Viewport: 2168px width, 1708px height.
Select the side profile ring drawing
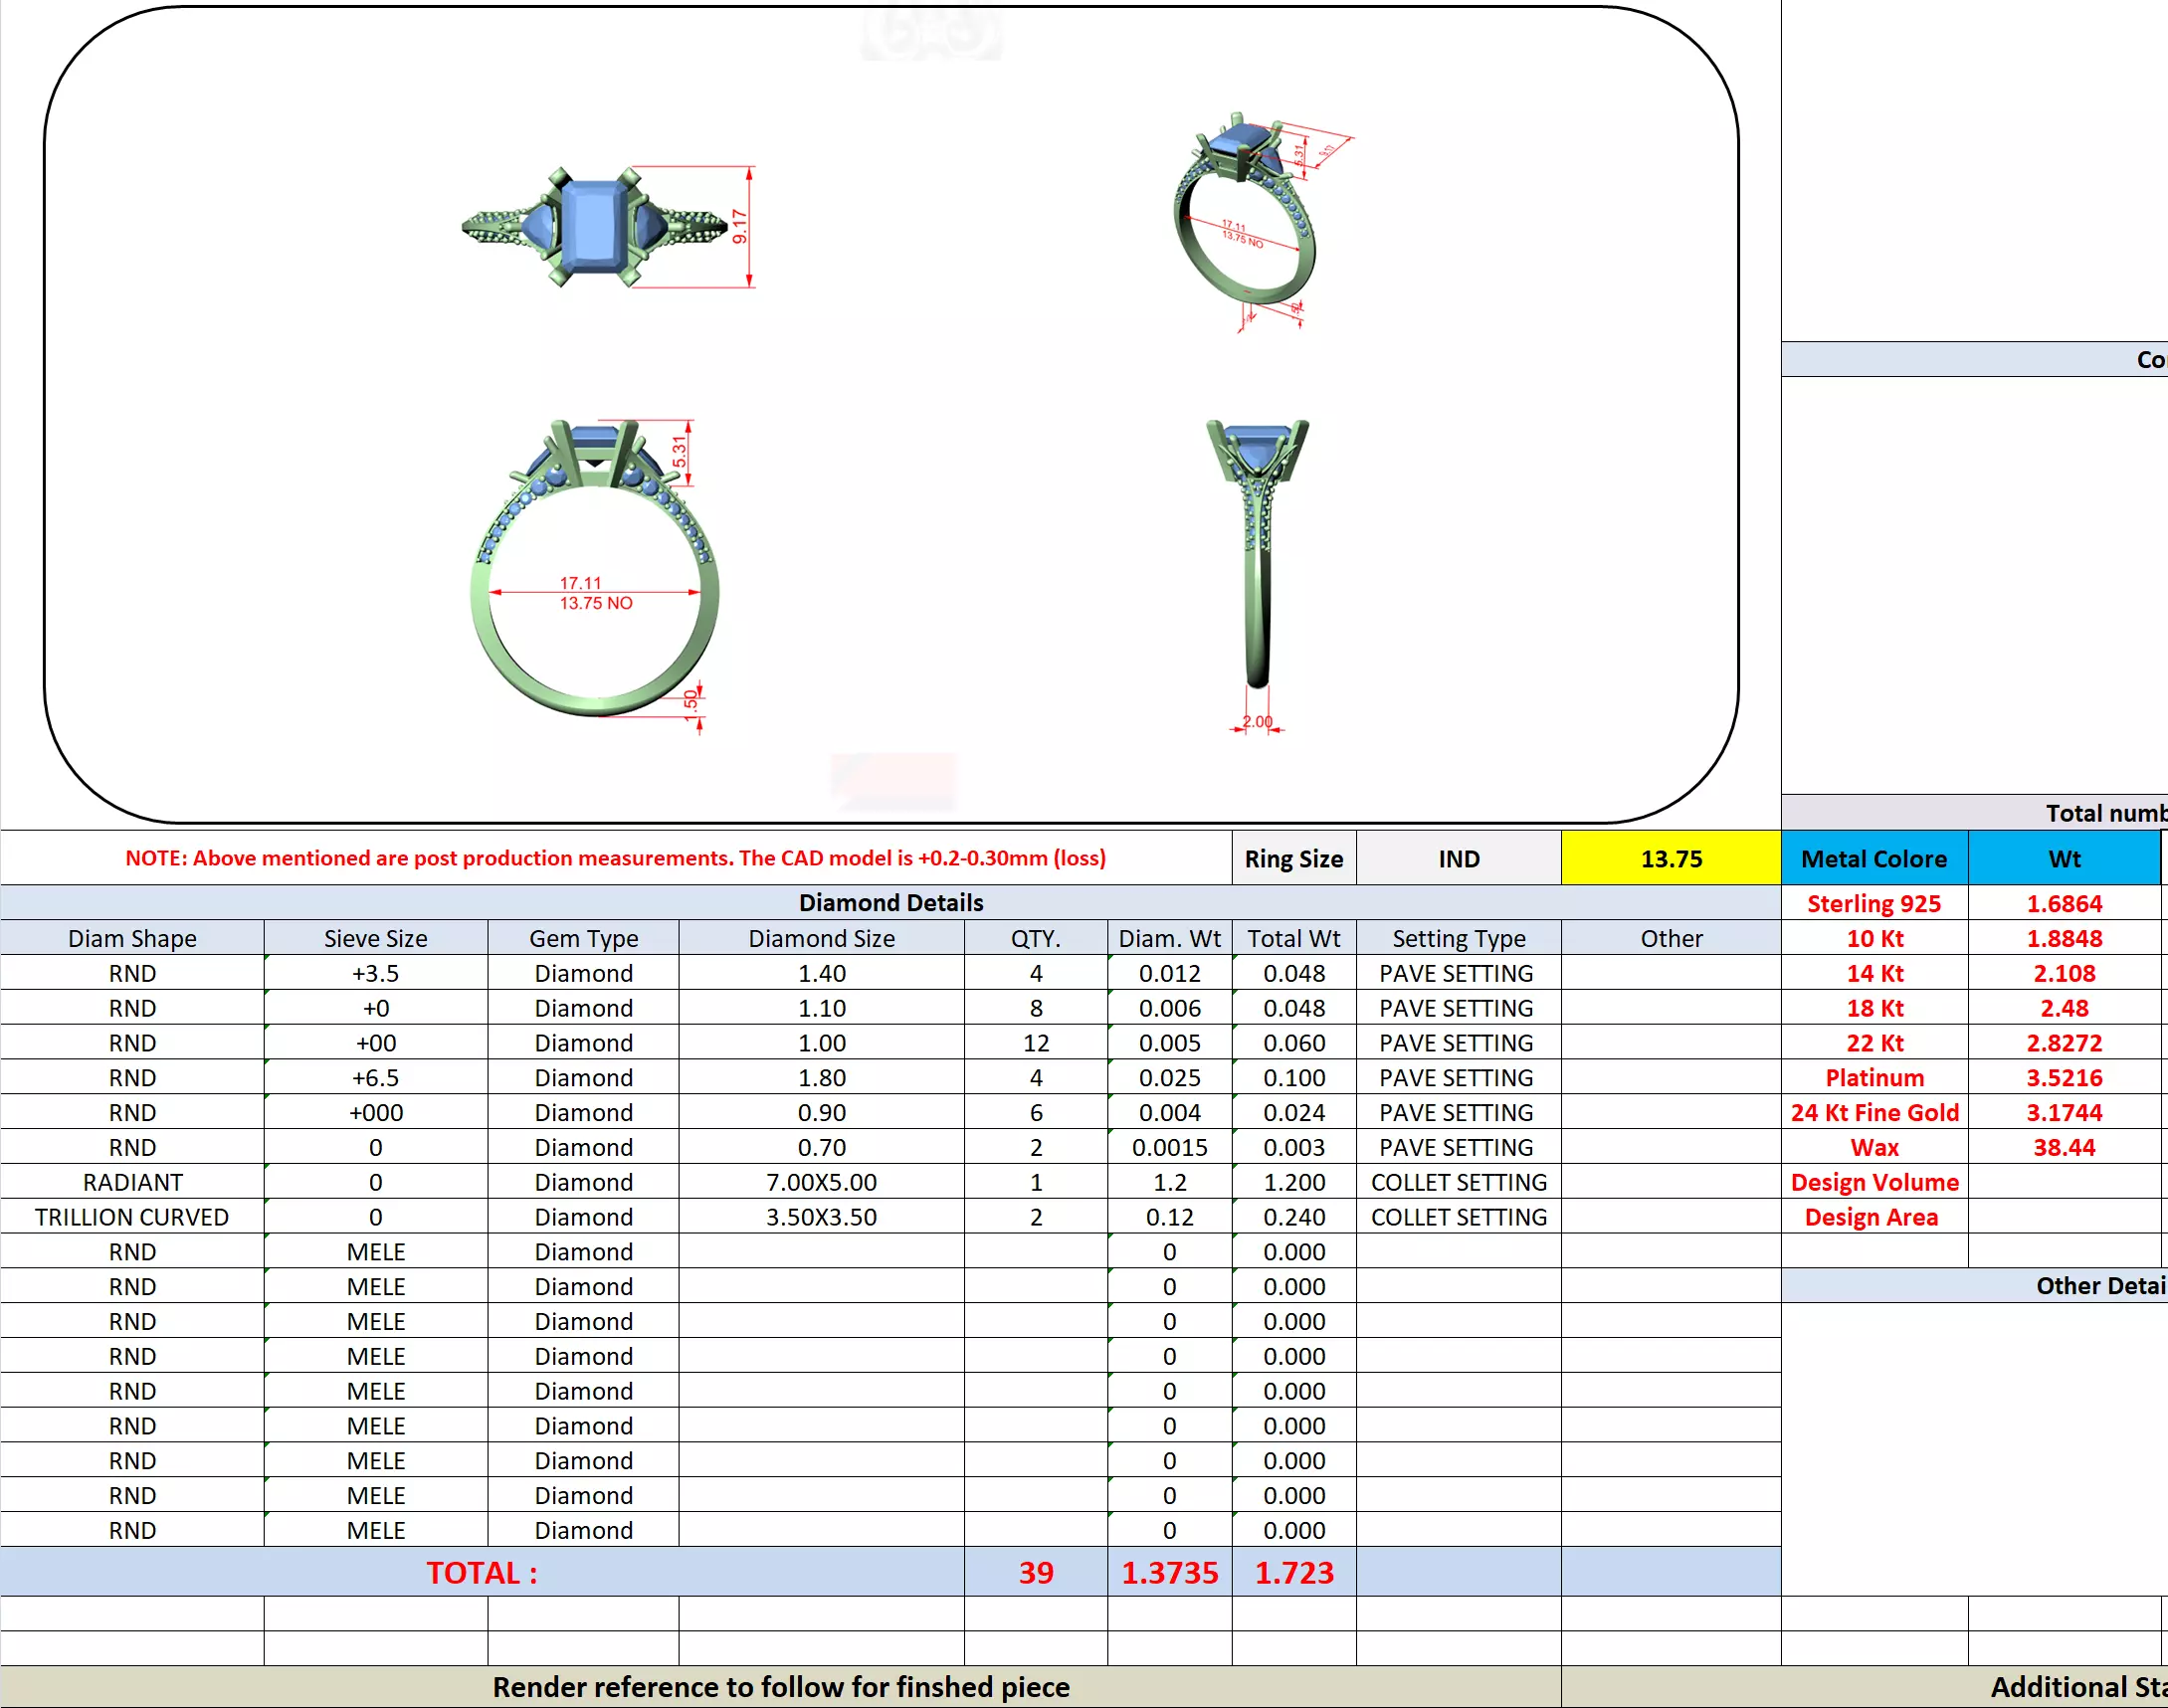[1258, 560]
